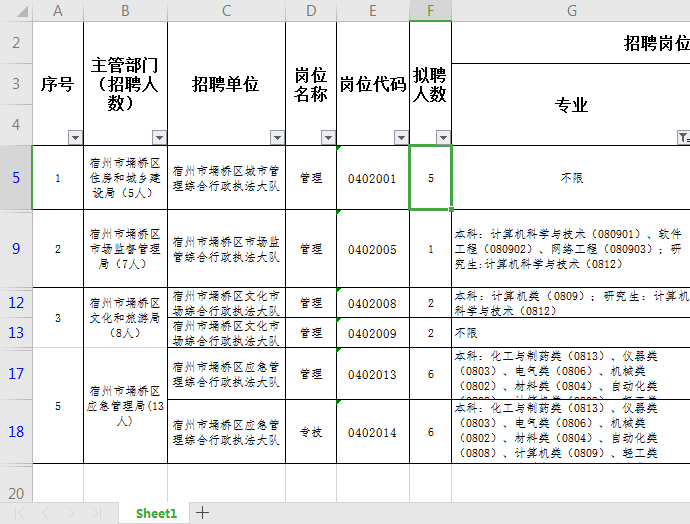The width and height of the screenshot is (690, 524).
Task: Open the 岗位代码 filter dropdown arrow
Action: [x=401, y=137]
